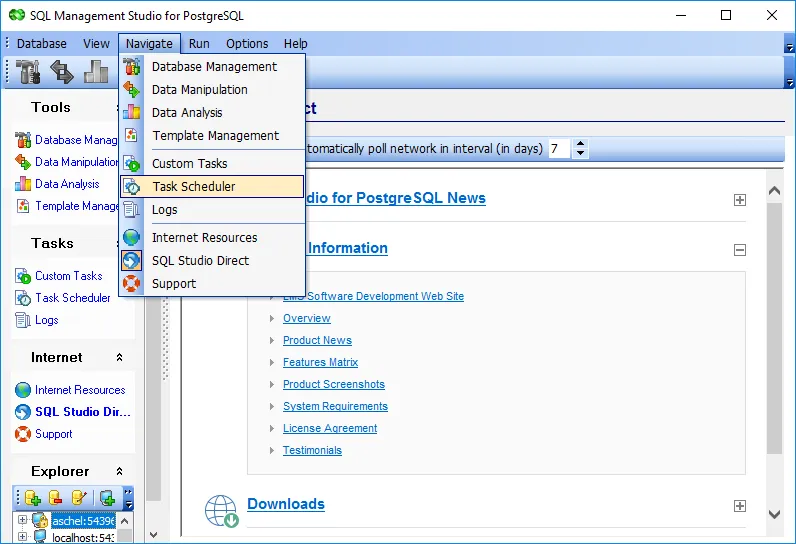This screenshot has height=544, width=796.
Task: Choose Data Manipulation from the Navigate menu
Action: [212, 89]
